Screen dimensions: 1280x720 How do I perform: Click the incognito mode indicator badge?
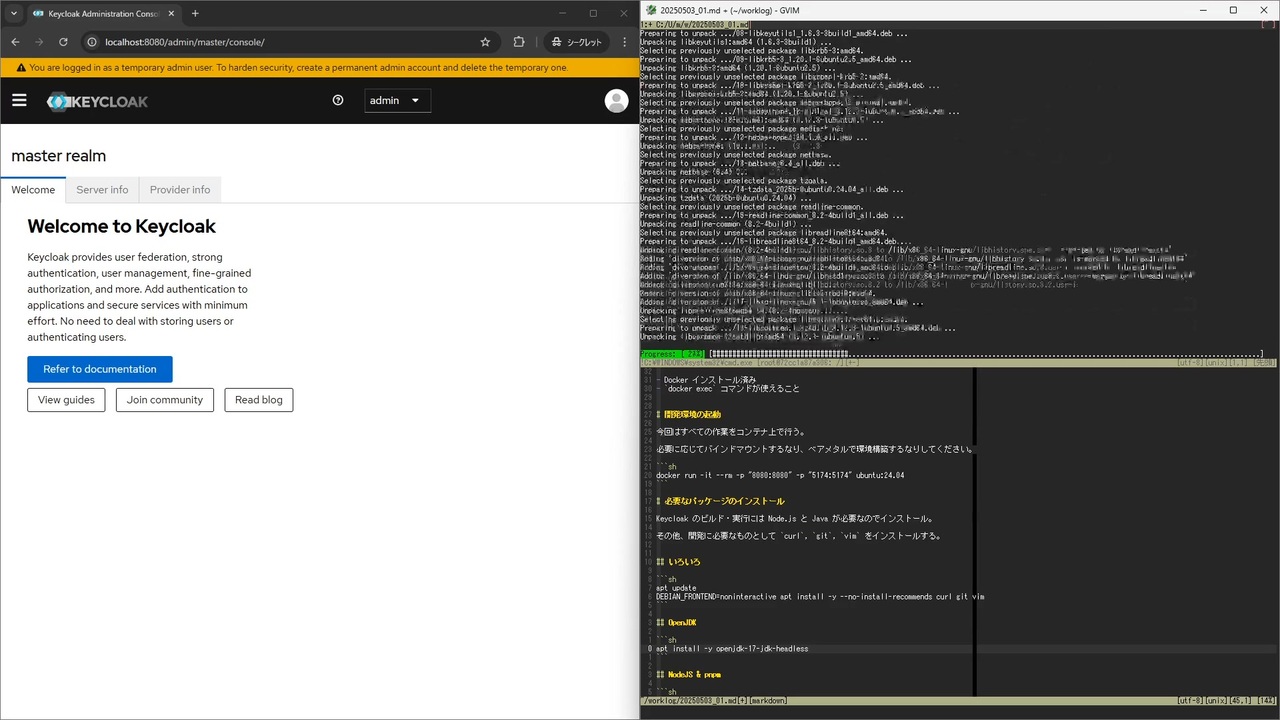point(577,42)
